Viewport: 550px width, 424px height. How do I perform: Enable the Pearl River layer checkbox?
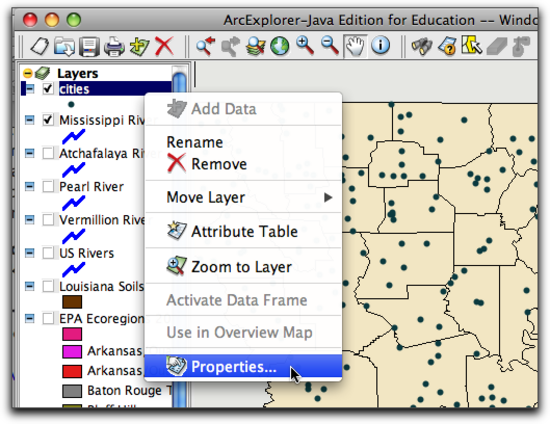[48, 186]
